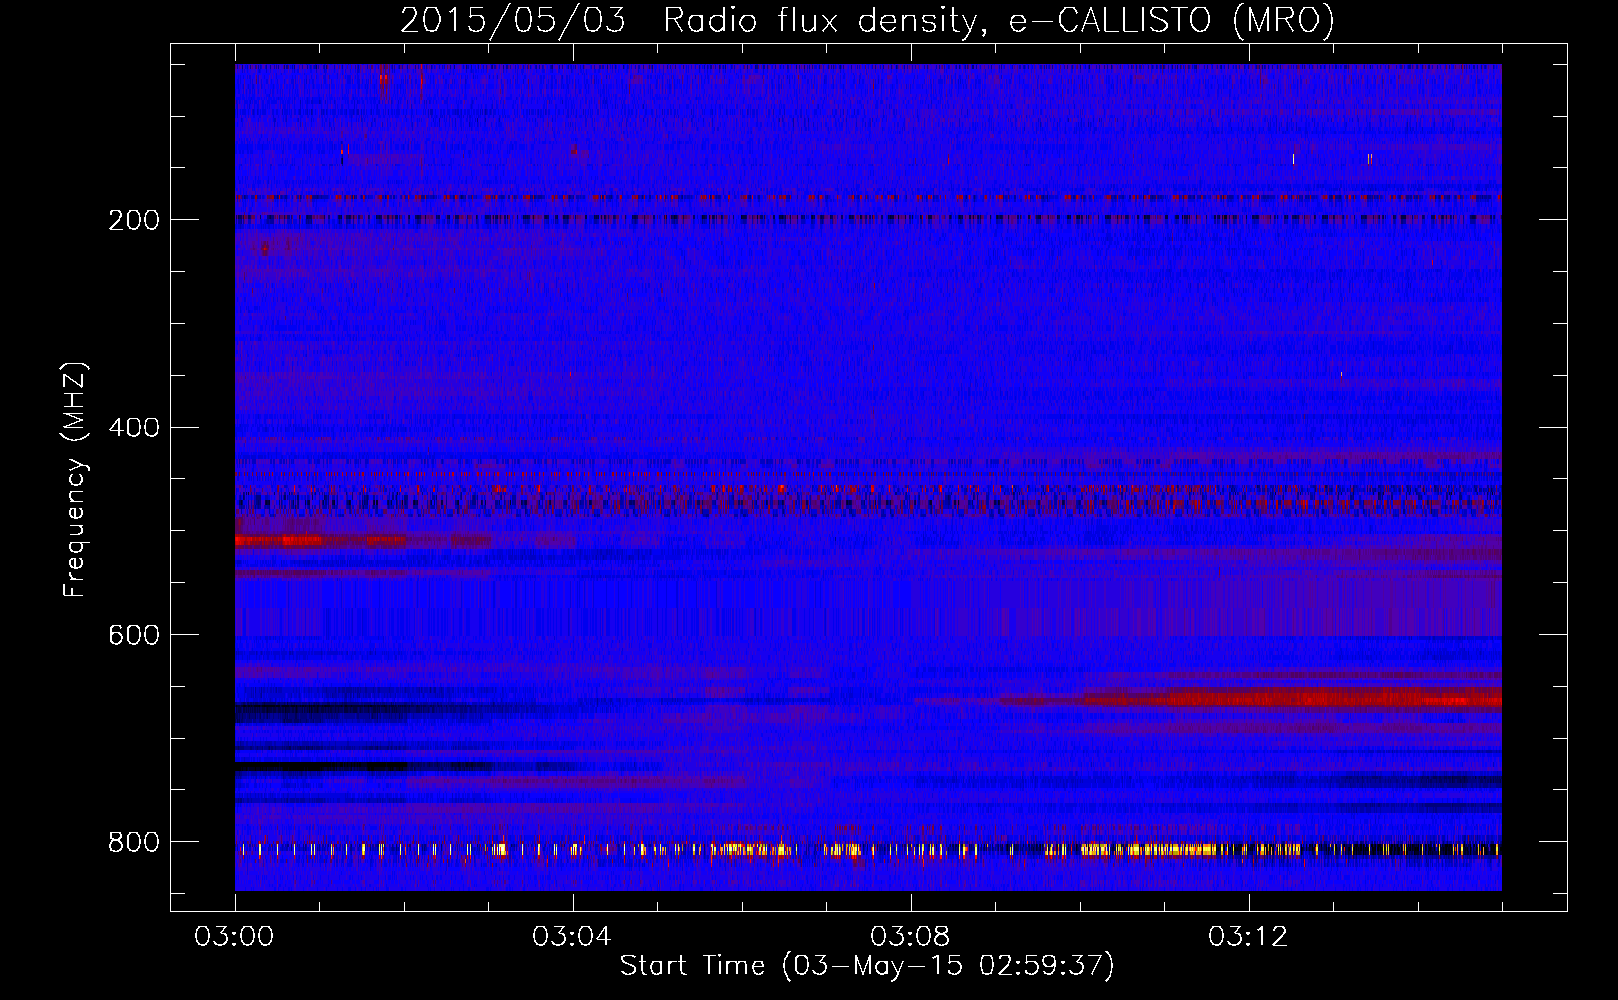Click the 600 frequency tick label
This screenshot has height=1000, width=1618.
134,635
